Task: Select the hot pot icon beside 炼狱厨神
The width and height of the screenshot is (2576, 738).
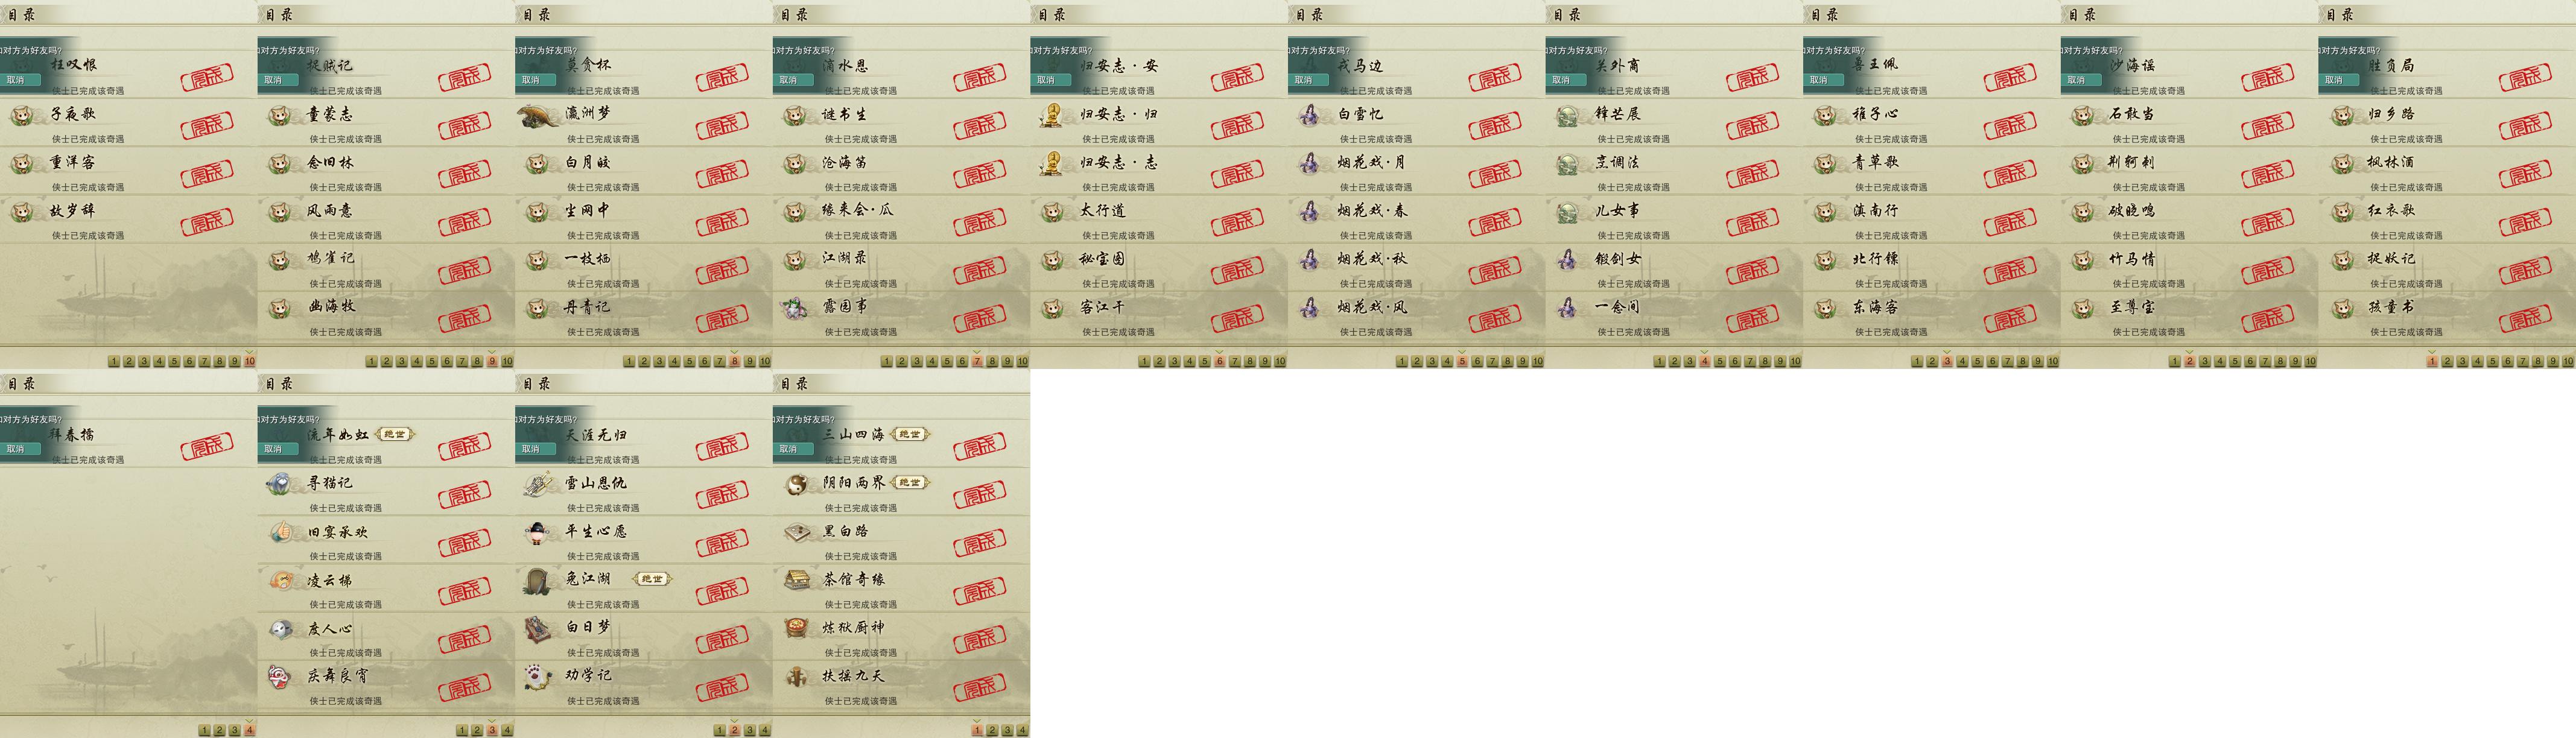Action: (796, 628)
